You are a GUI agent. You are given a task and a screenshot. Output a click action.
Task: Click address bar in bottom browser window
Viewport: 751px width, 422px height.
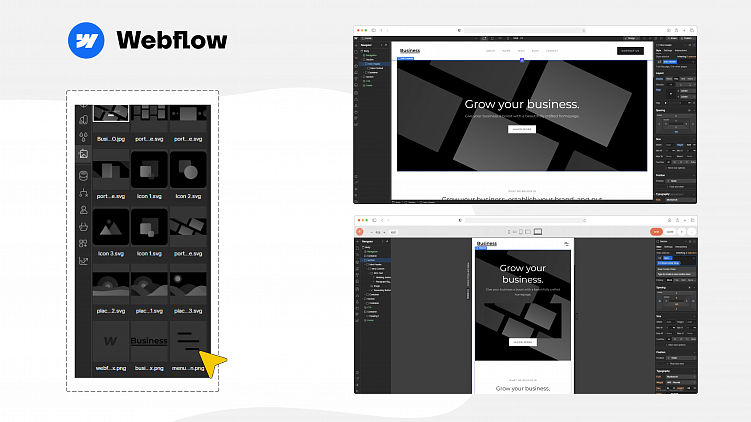coord(526,220)
